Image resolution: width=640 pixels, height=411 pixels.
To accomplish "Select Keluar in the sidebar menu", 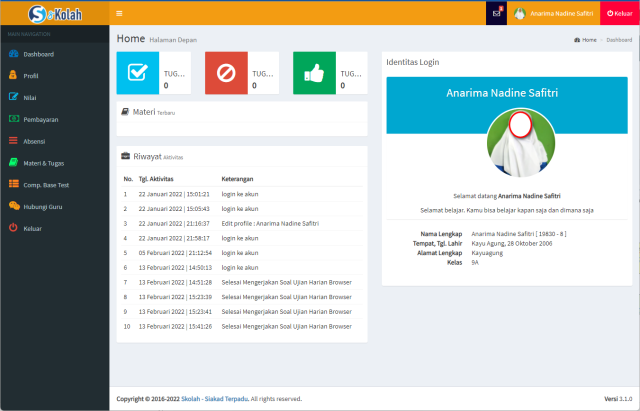I will (x=32, y=228).
